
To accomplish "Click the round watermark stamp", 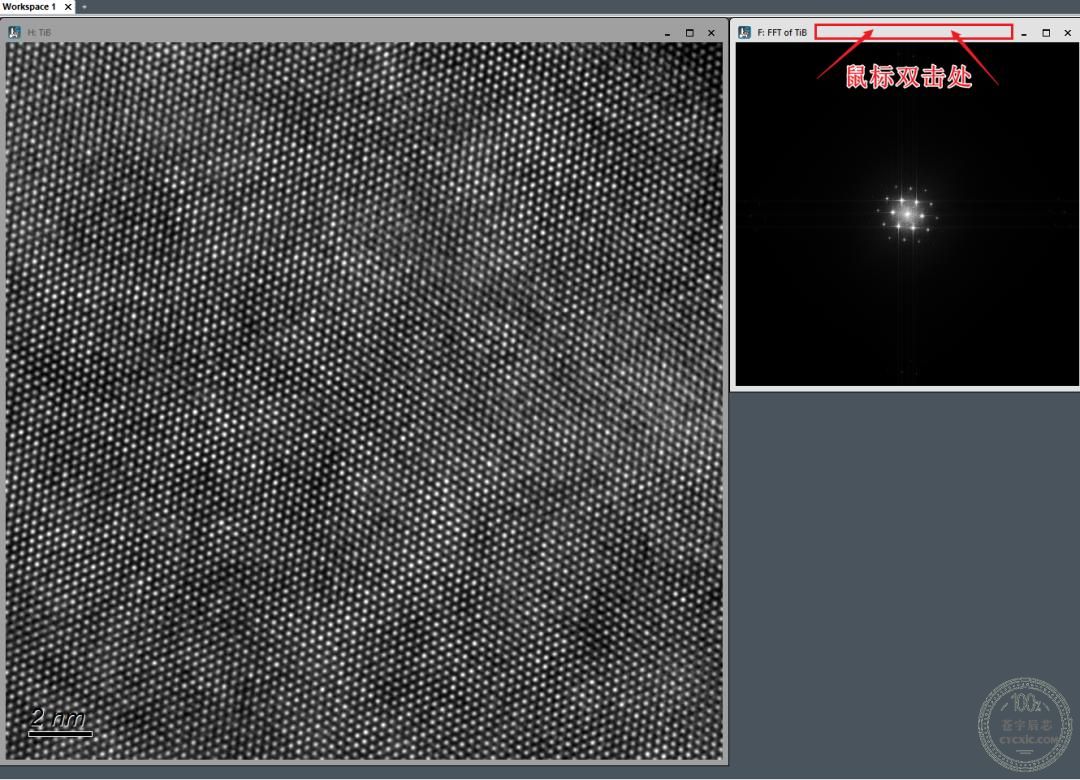I will [1025, 725].
